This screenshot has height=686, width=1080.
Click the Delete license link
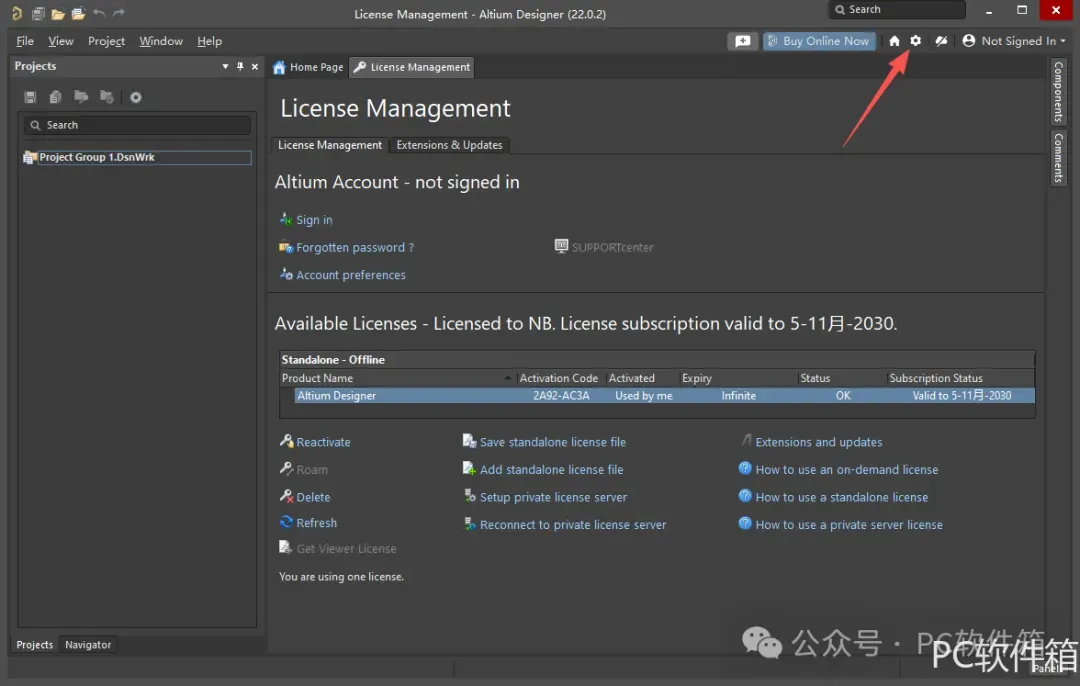(x=313, y=497)
